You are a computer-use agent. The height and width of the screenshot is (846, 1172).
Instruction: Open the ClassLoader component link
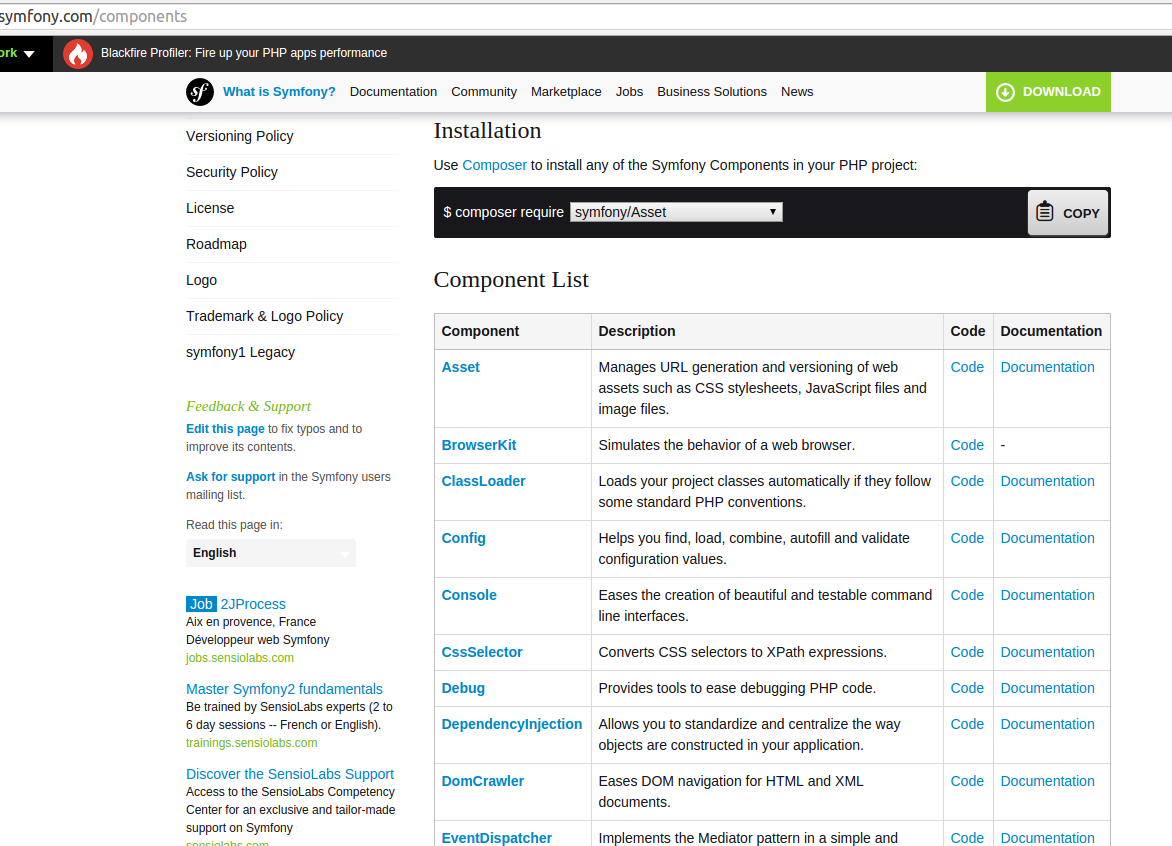click(483, 481)
